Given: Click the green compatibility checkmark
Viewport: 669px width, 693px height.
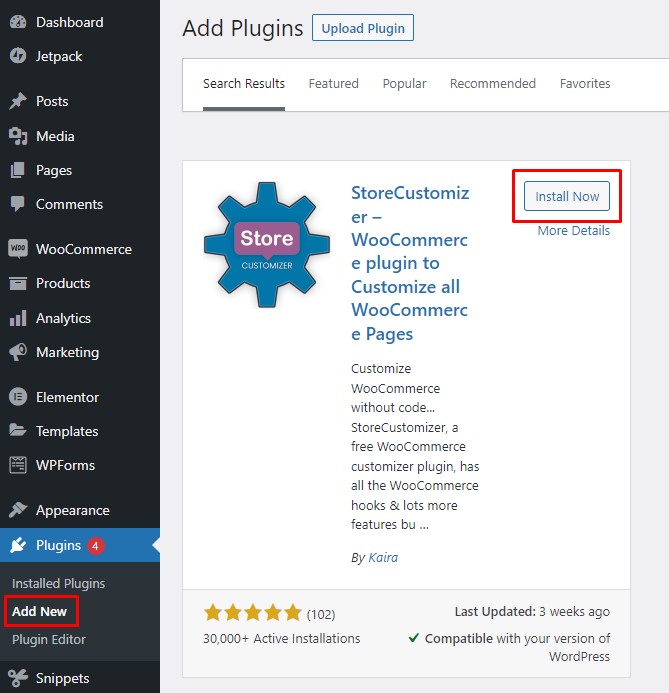Looking at the screenshot, I should (x=414, y=638).
